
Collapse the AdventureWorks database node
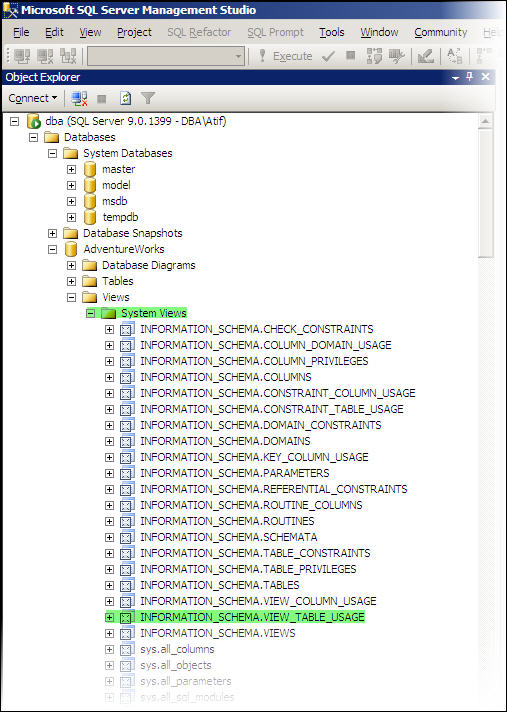[53, 249]
